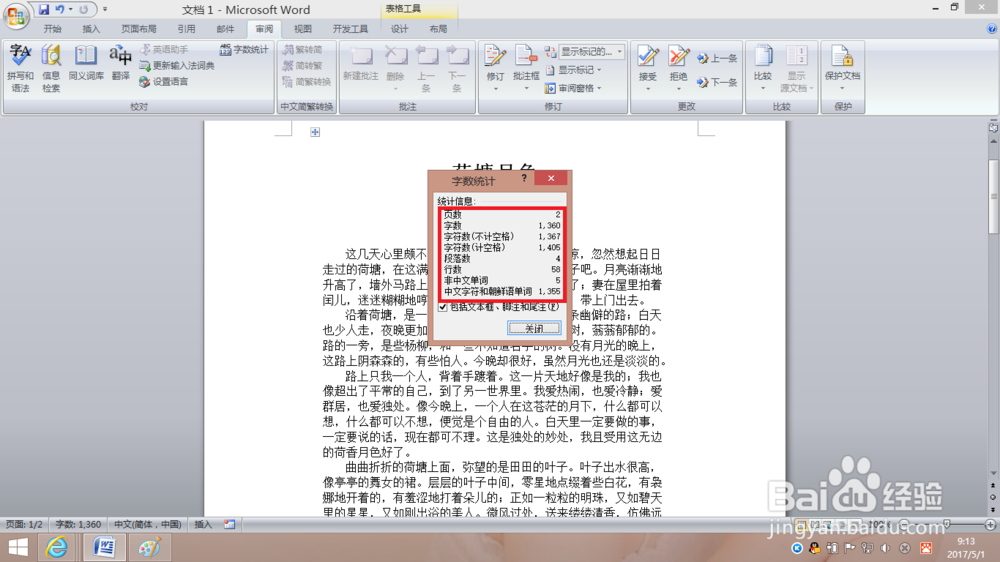Expand the Show Markup (显示标记) menu
The width and height of the screenshot is (1000, 562).
click(x=573, y=70)
